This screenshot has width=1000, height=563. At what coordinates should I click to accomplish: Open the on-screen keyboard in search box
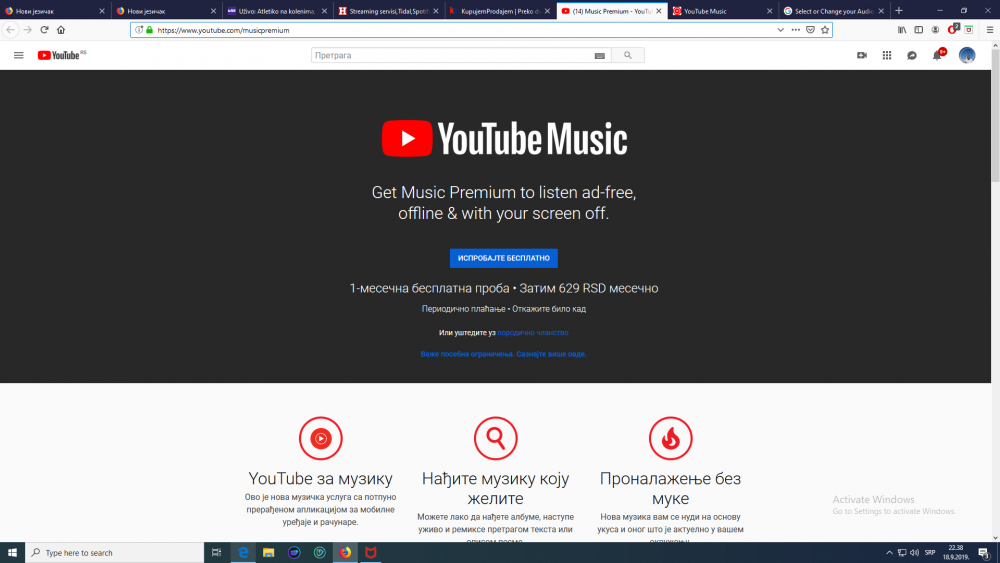(x=599, y=55)
